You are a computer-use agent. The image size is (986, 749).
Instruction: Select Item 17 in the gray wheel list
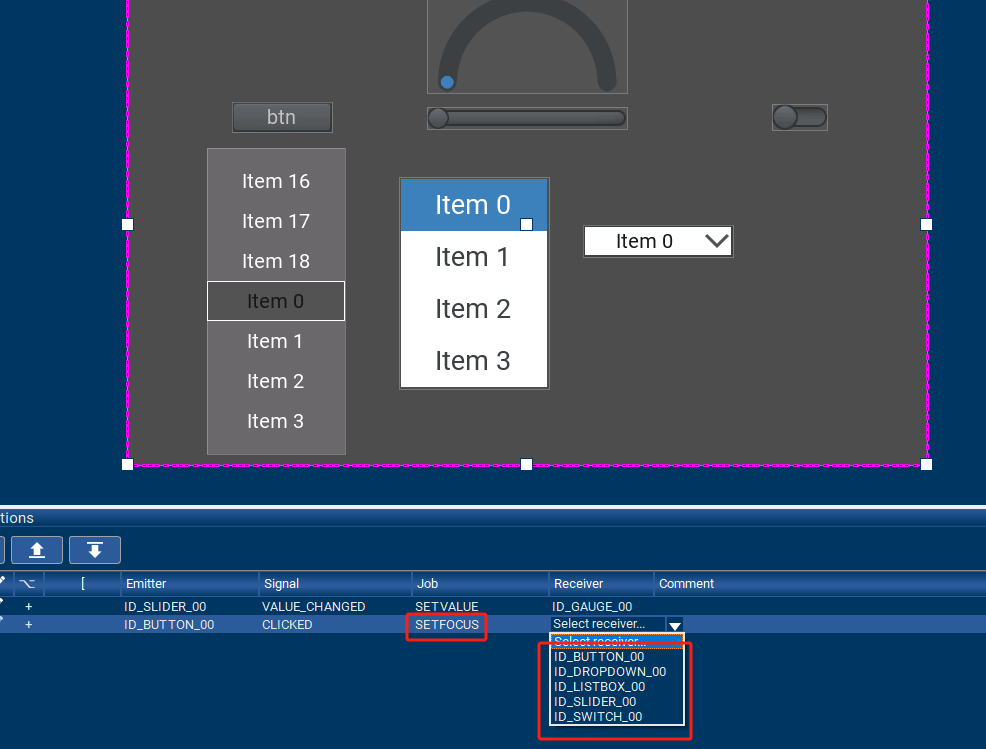(276, 221)
